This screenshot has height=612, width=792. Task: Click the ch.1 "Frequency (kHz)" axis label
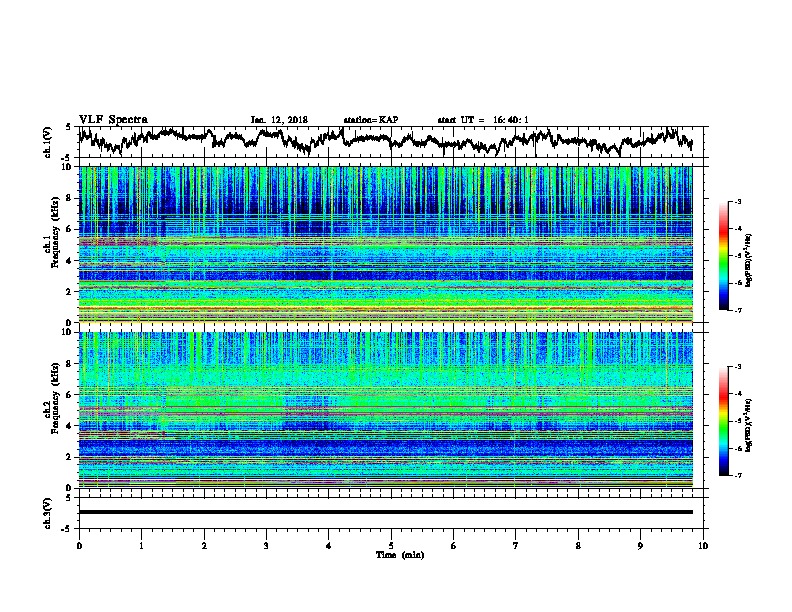pos(55,232)
